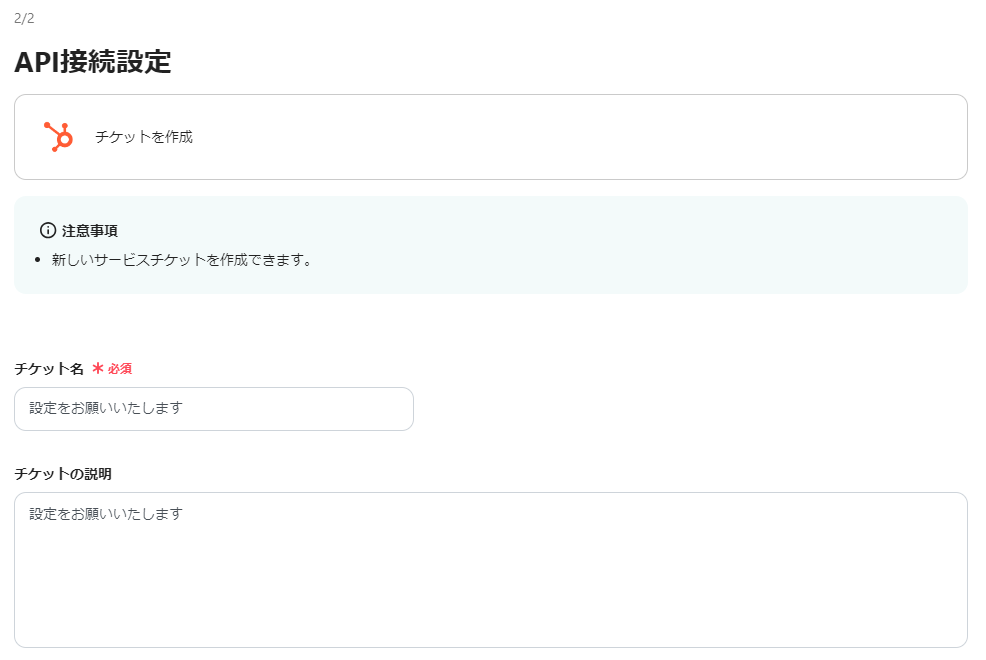Focus the チケット名 text input field
The height and width of the screenshot is (660, 986).
tap(213, 409)
